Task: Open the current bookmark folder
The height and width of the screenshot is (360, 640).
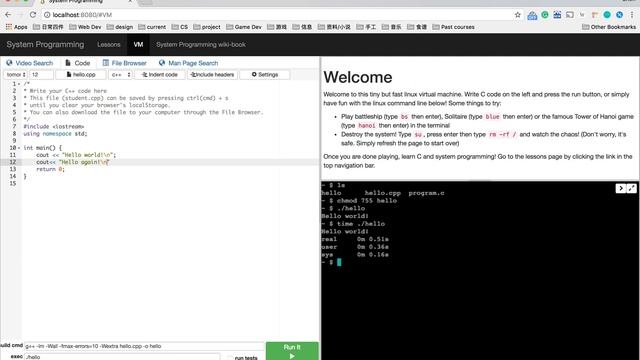Action: pyautogui.click(x=152, y=27)
